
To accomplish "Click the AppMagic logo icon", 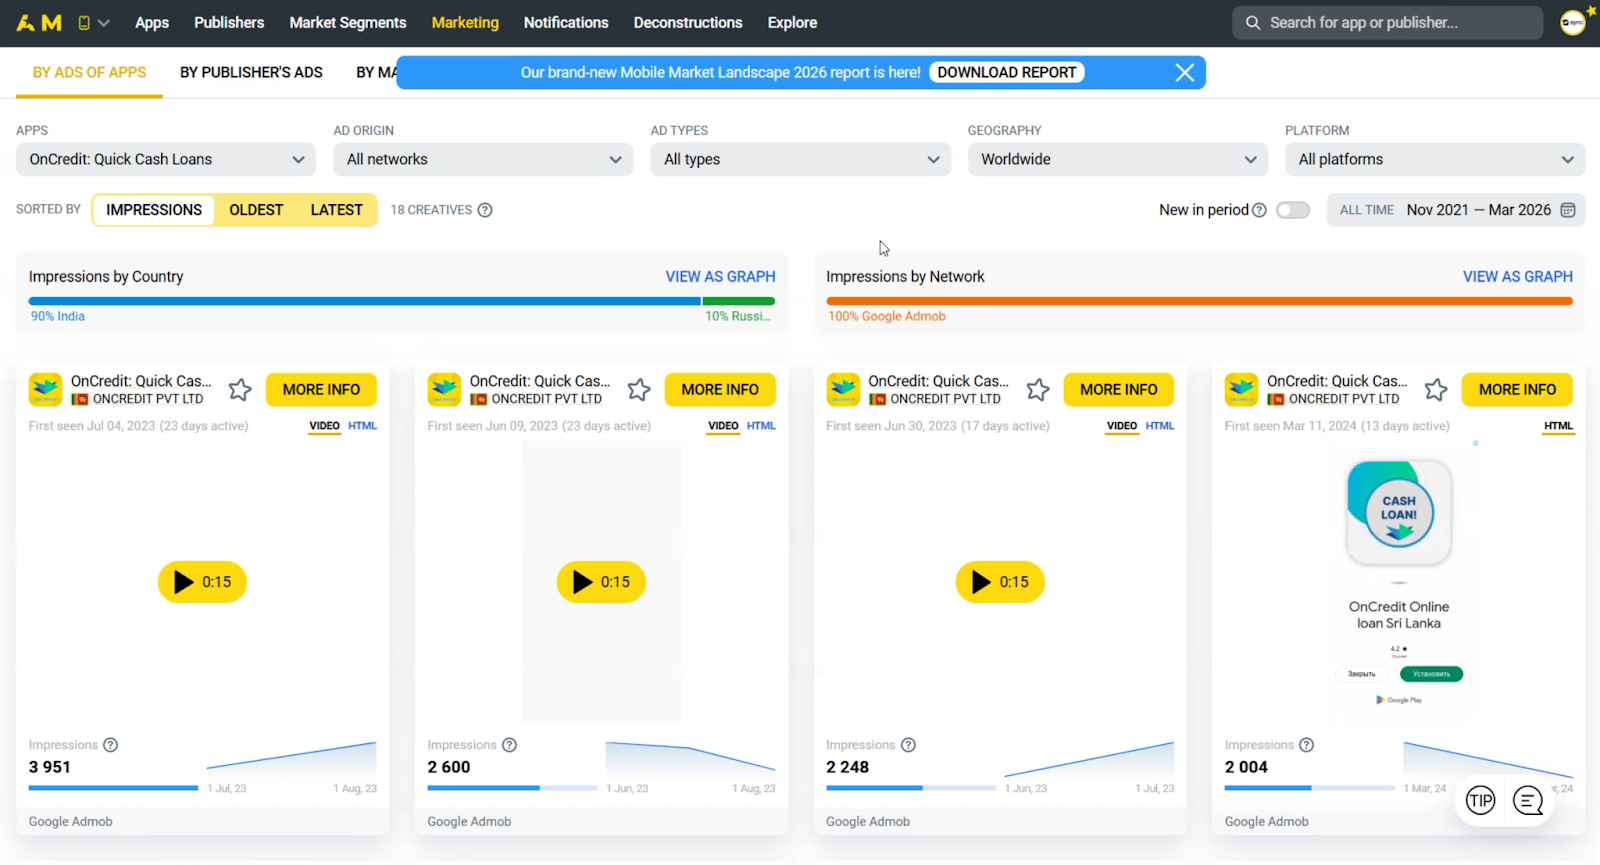I will (39, 22).
